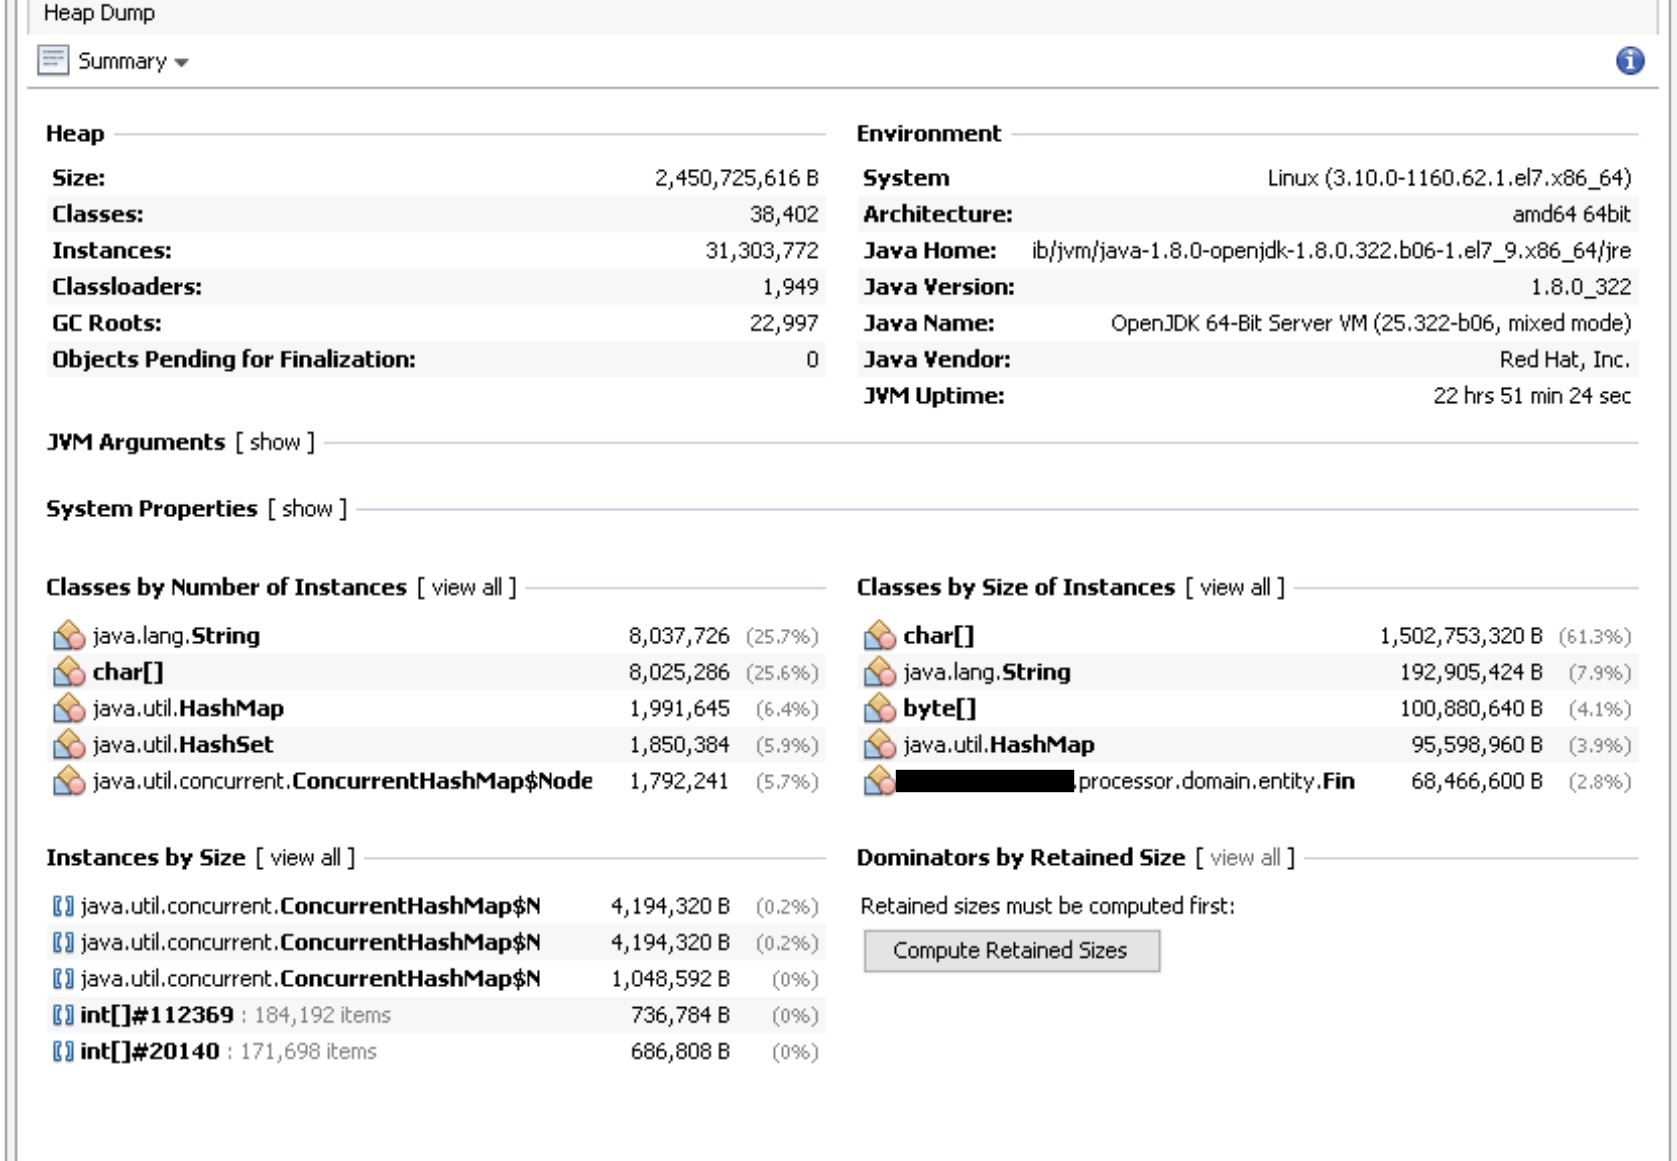Viewport: 1677px width, 1161px height.
Task: Click the java.lang.String class icon under Classes by Number of Instances
Action: (69, 636)
